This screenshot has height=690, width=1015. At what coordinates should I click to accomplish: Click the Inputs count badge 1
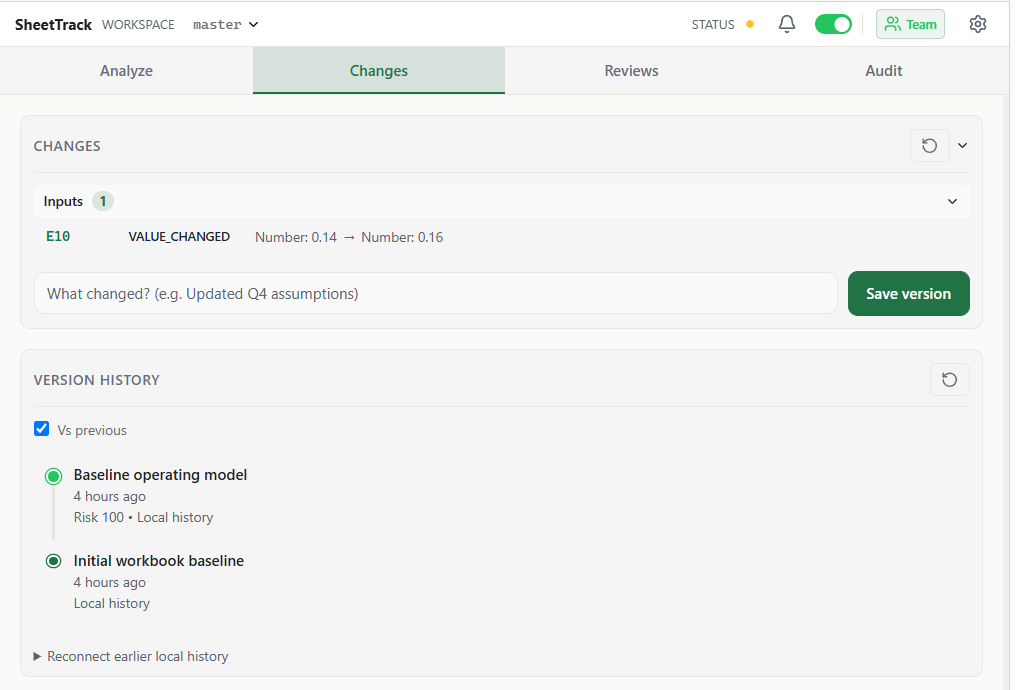pyautogui.click(x=103, y=201)
